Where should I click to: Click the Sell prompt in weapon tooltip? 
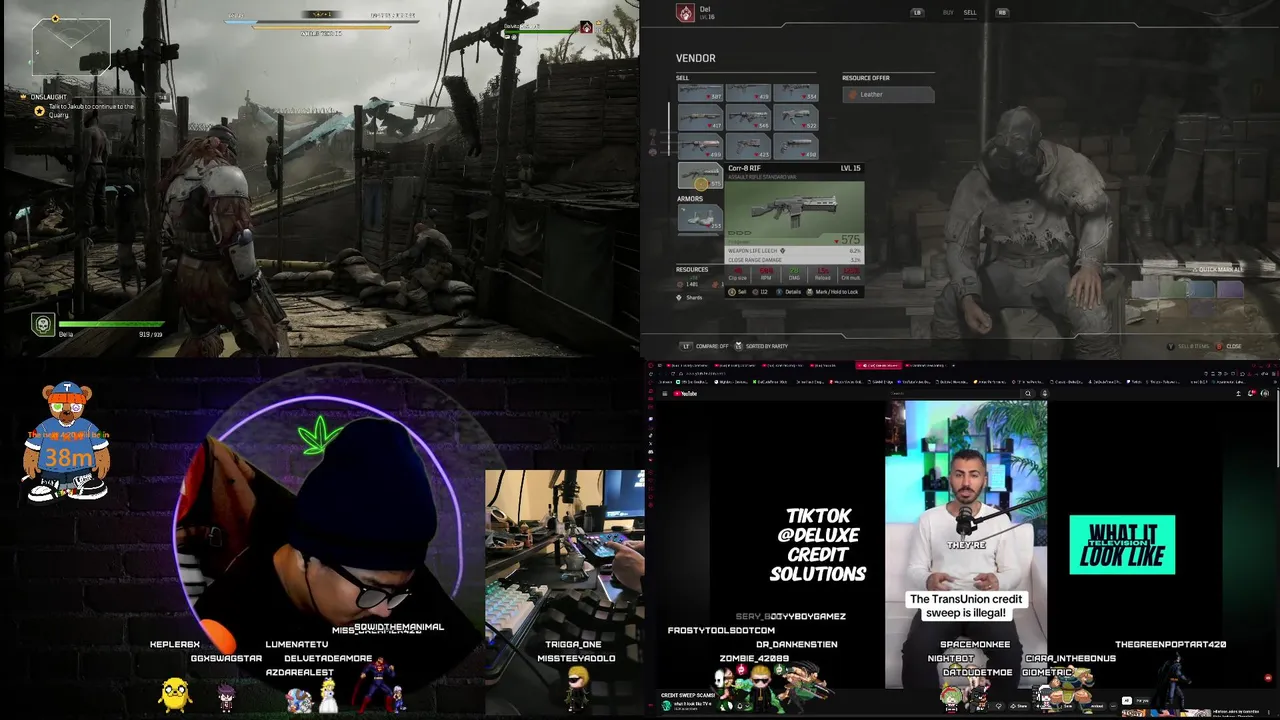(x=737, y=292)
